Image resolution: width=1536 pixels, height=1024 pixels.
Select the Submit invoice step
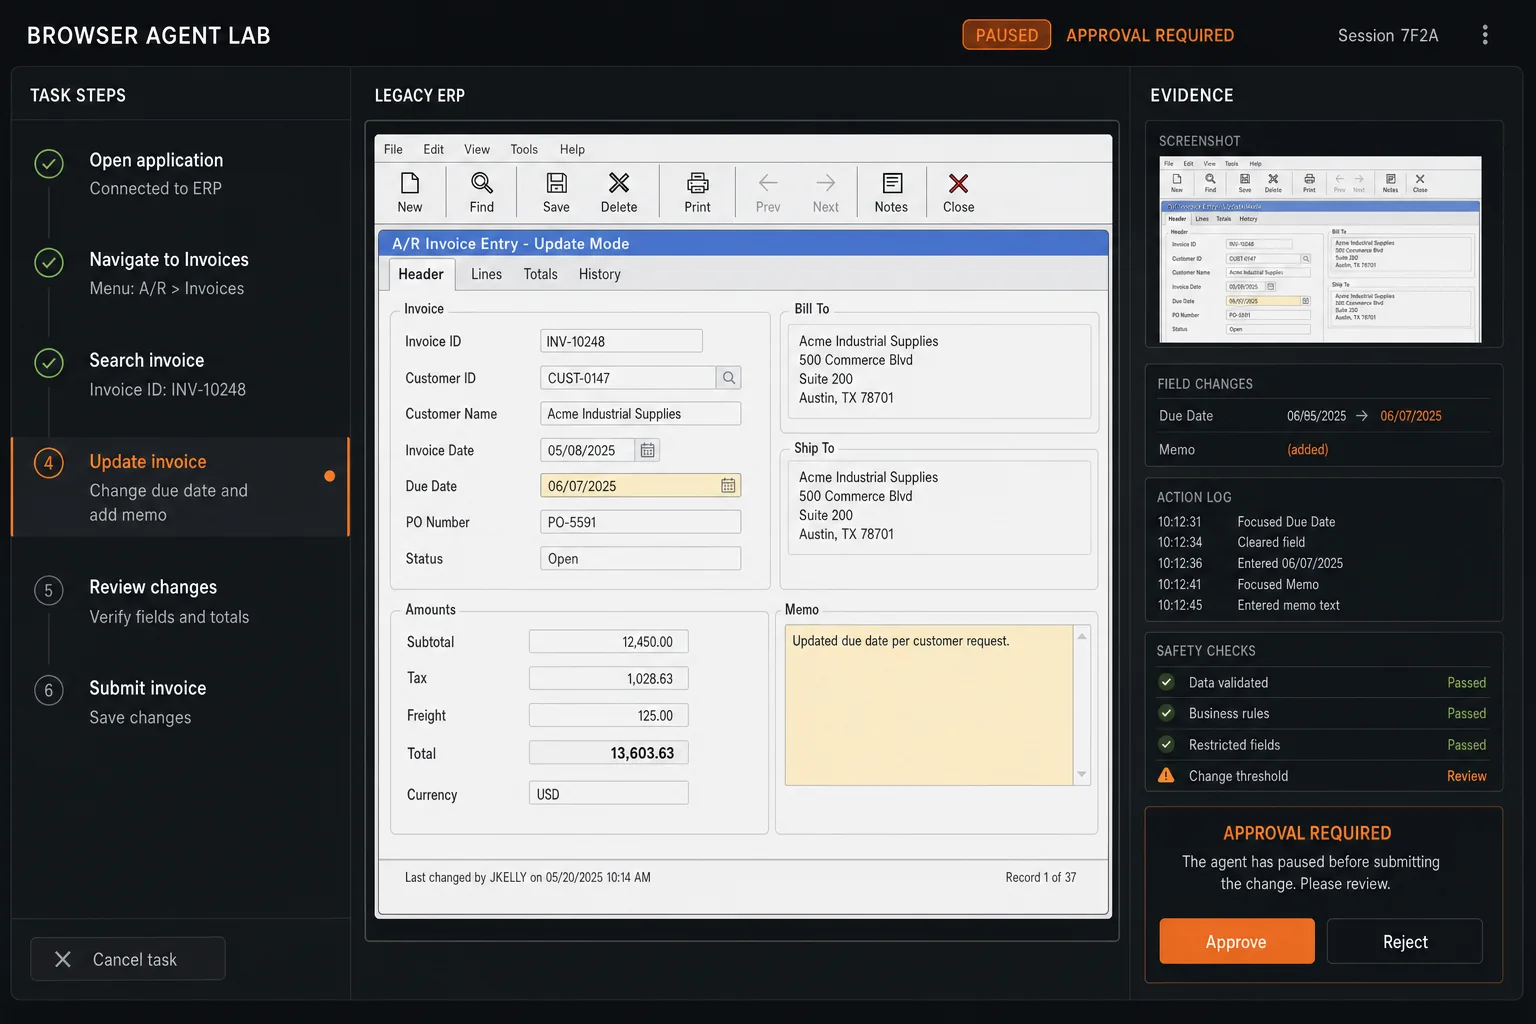(x=180, y=702)
